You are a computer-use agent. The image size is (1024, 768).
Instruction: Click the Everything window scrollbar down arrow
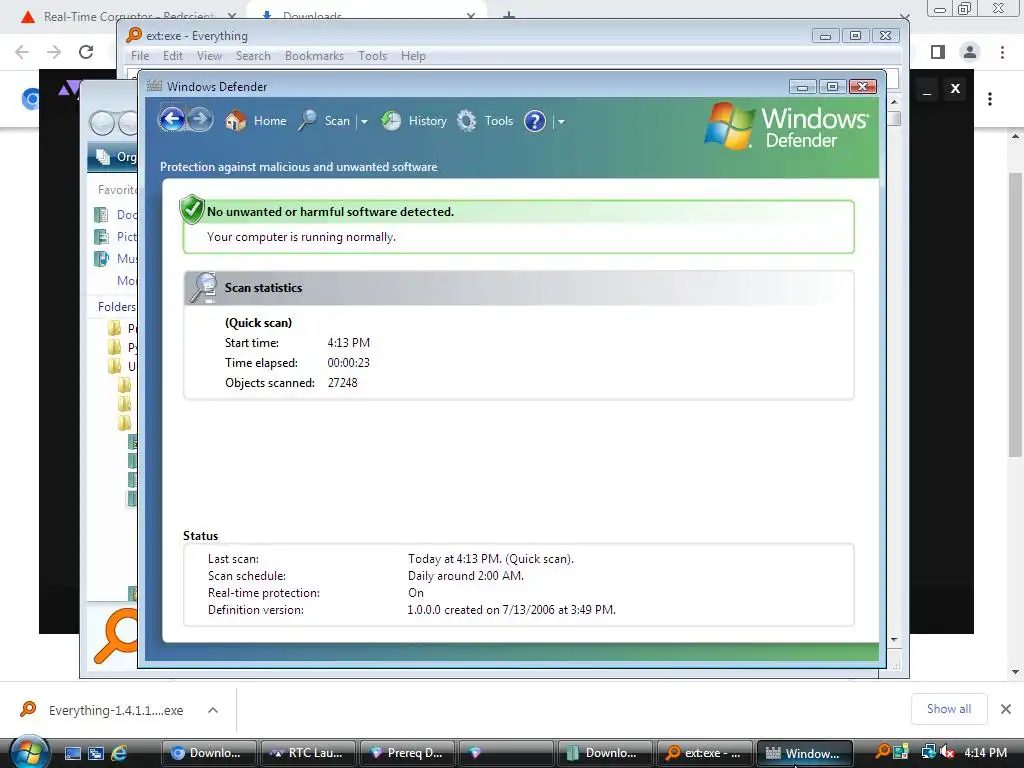click(895, 640)
